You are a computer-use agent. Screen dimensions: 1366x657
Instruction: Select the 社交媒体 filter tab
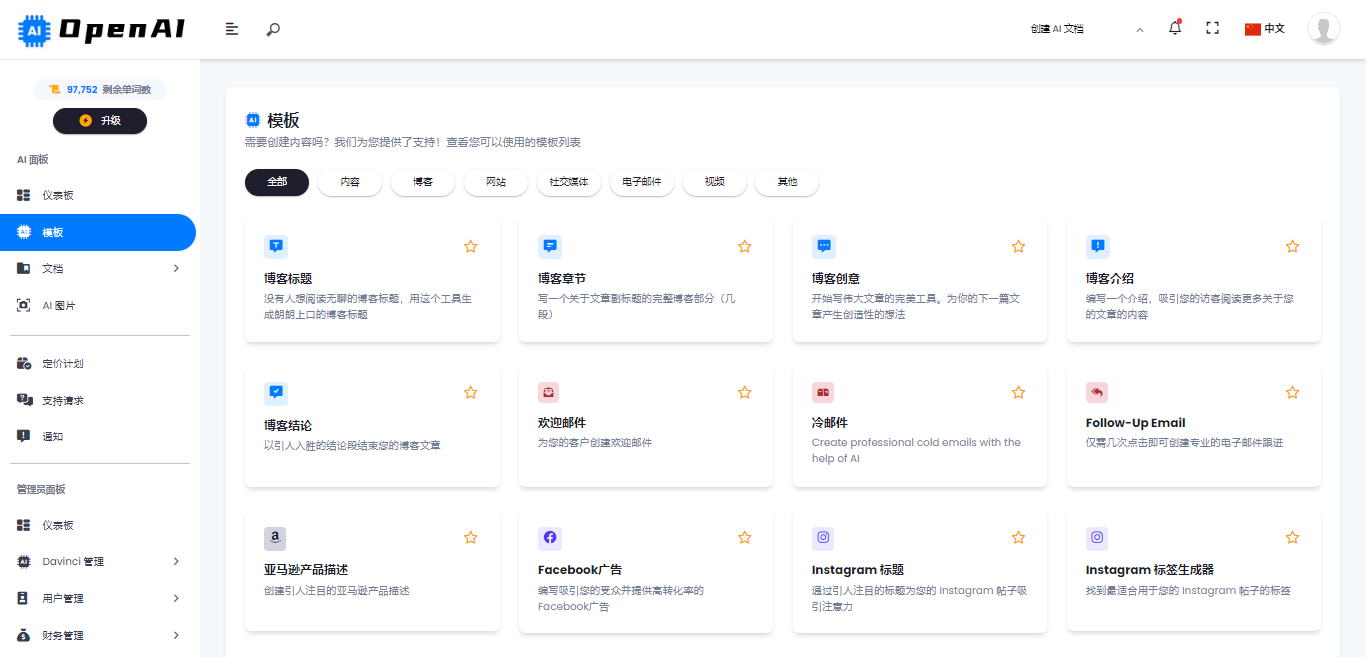coord(569,182)
